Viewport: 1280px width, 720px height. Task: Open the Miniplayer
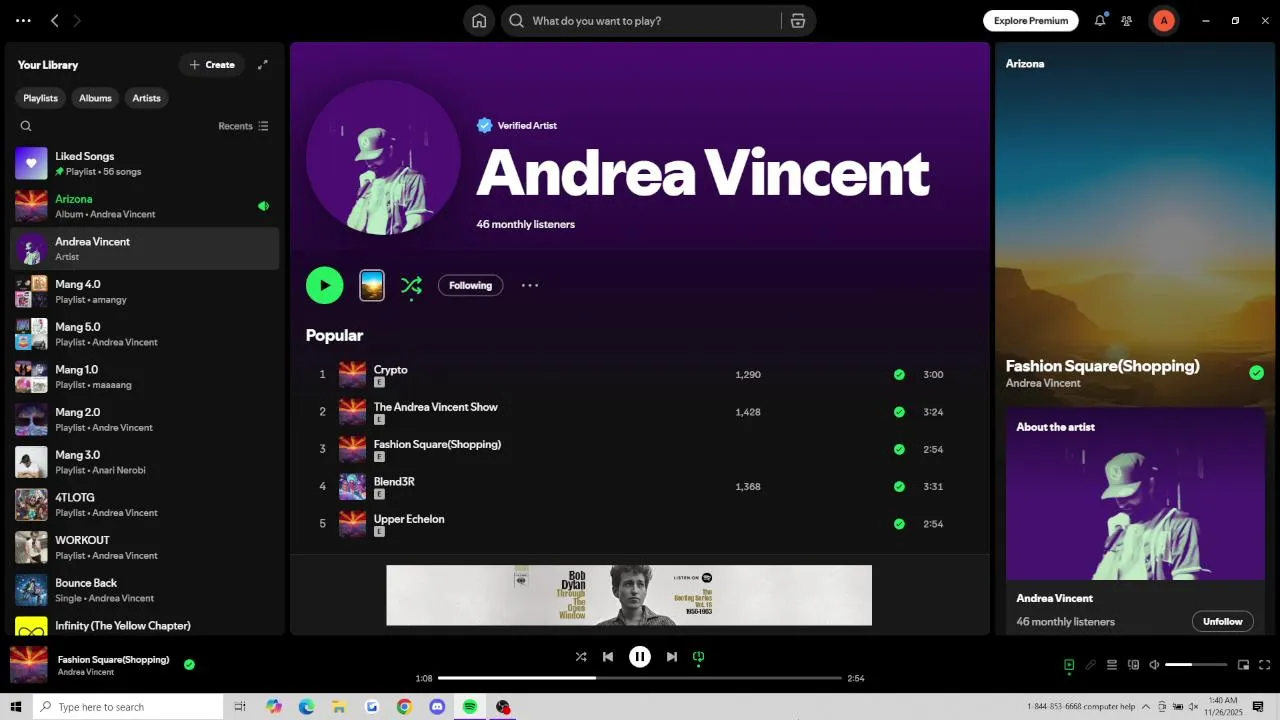[x=1244, y=665]
